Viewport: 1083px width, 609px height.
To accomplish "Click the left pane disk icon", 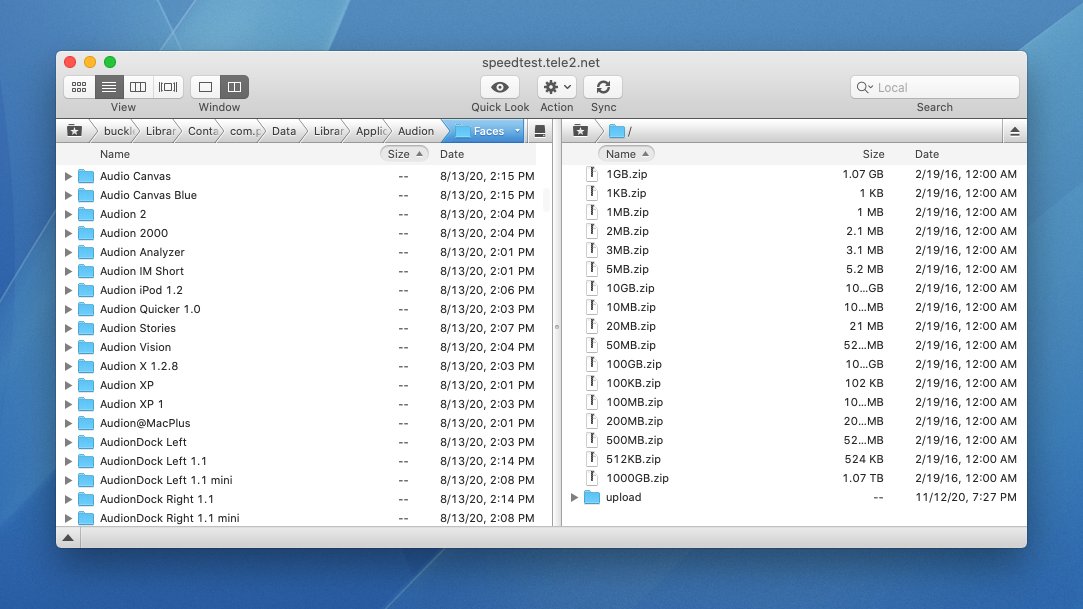I will pyautogui.click(x=540, y=131).
